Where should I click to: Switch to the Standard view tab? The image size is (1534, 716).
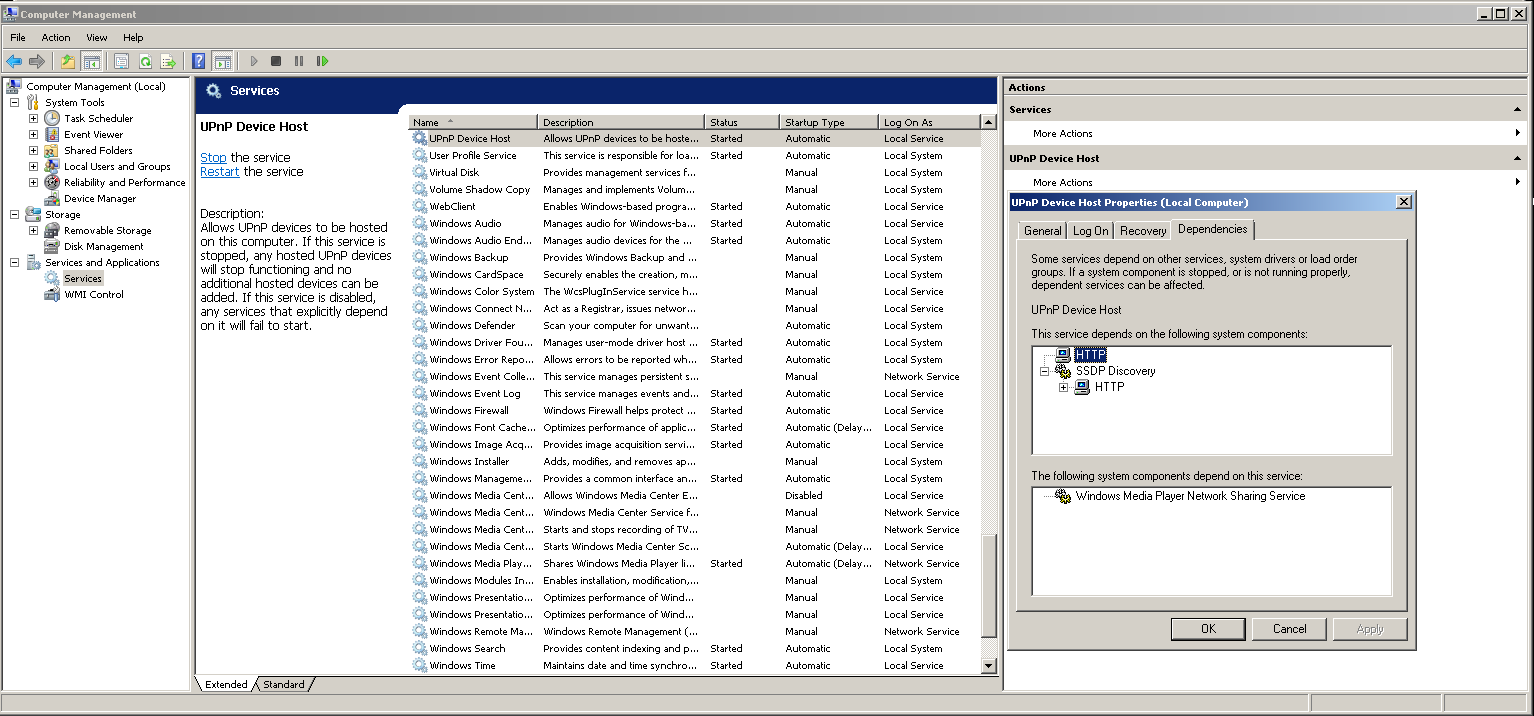click(284, 685)
